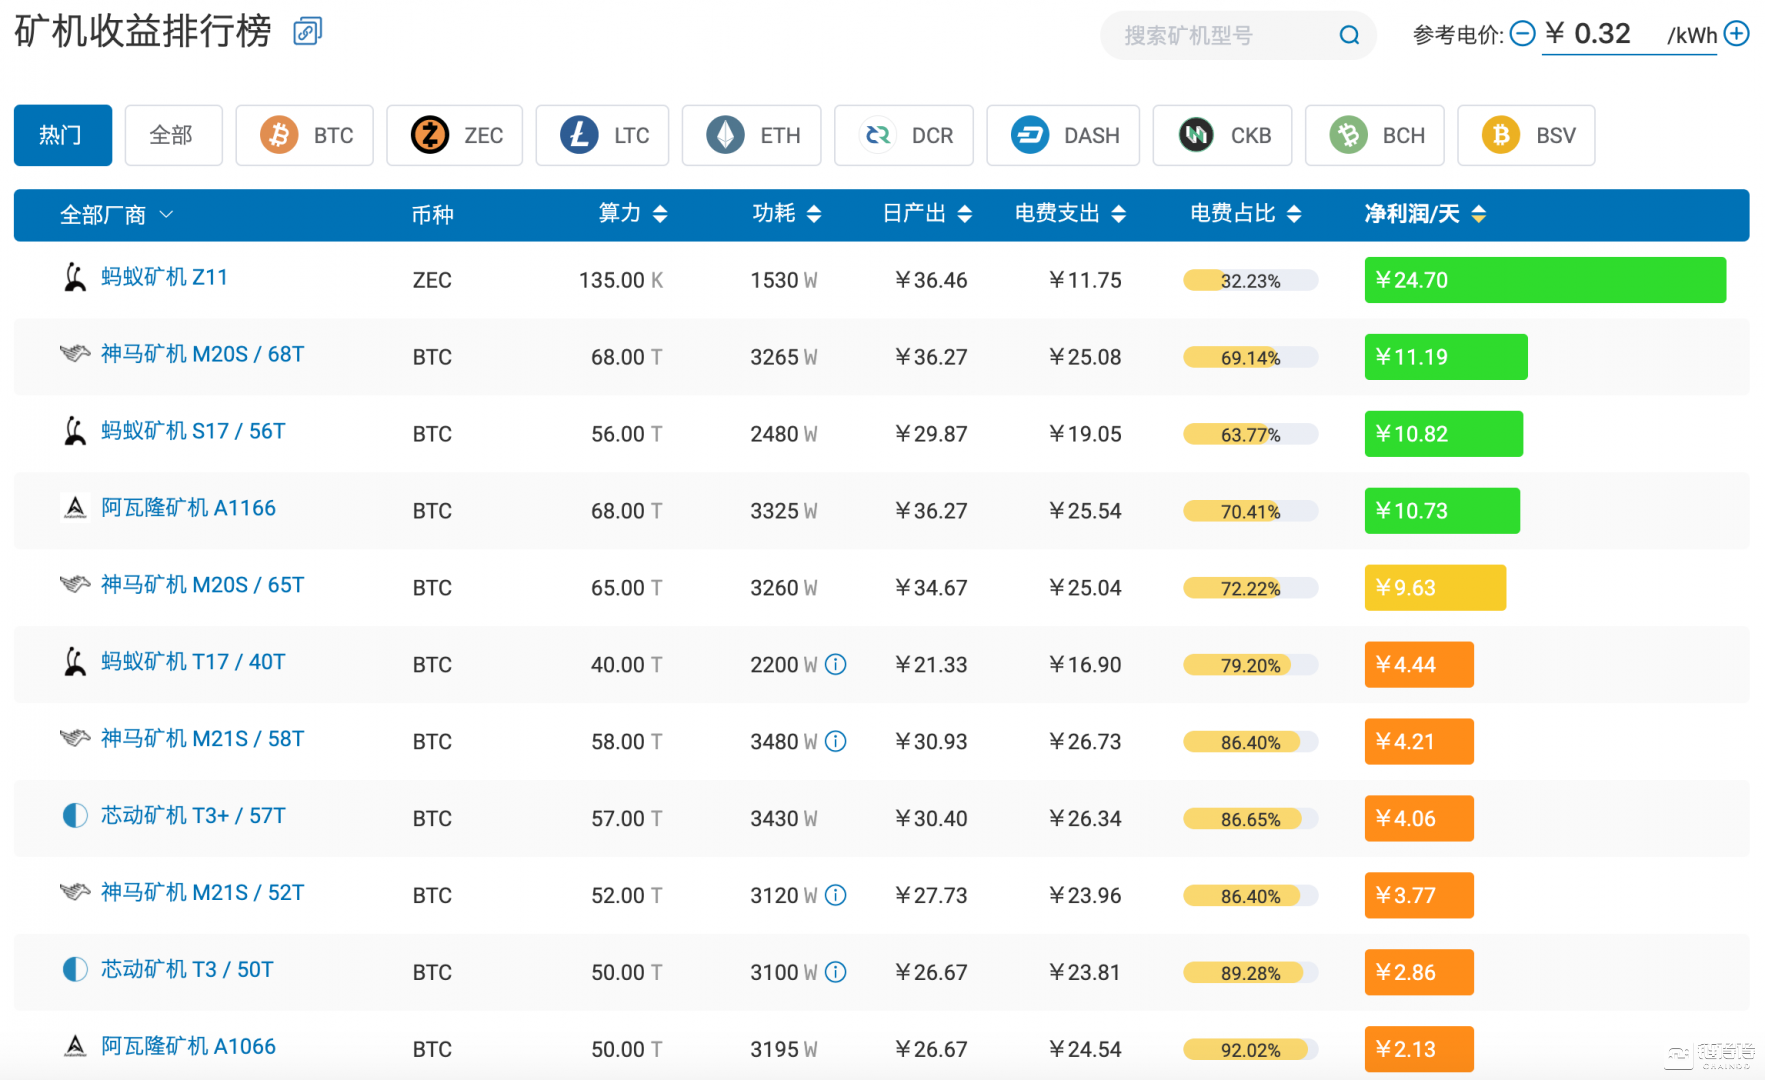This screenshot has width=1765, height=1080.
Task: Click Antminer logo in Z11 row
Action: click(75, 277)
